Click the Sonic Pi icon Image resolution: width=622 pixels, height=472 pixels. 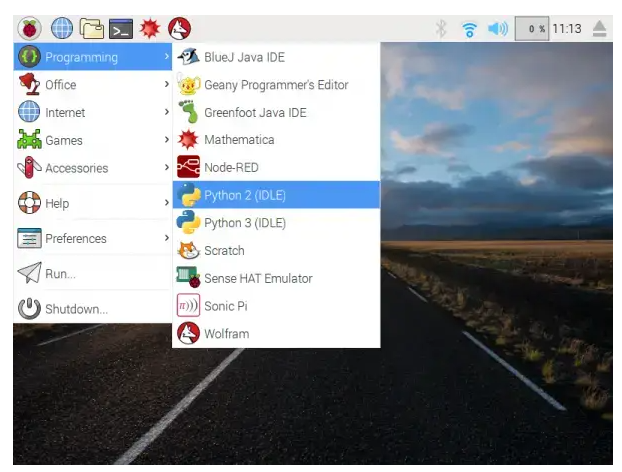[x=188, y=305]
